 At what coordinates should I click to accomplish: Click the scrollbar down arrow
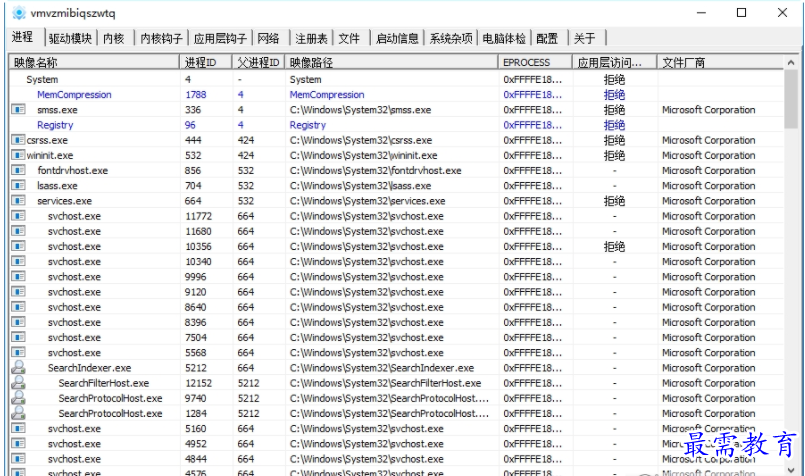[791, 469]
